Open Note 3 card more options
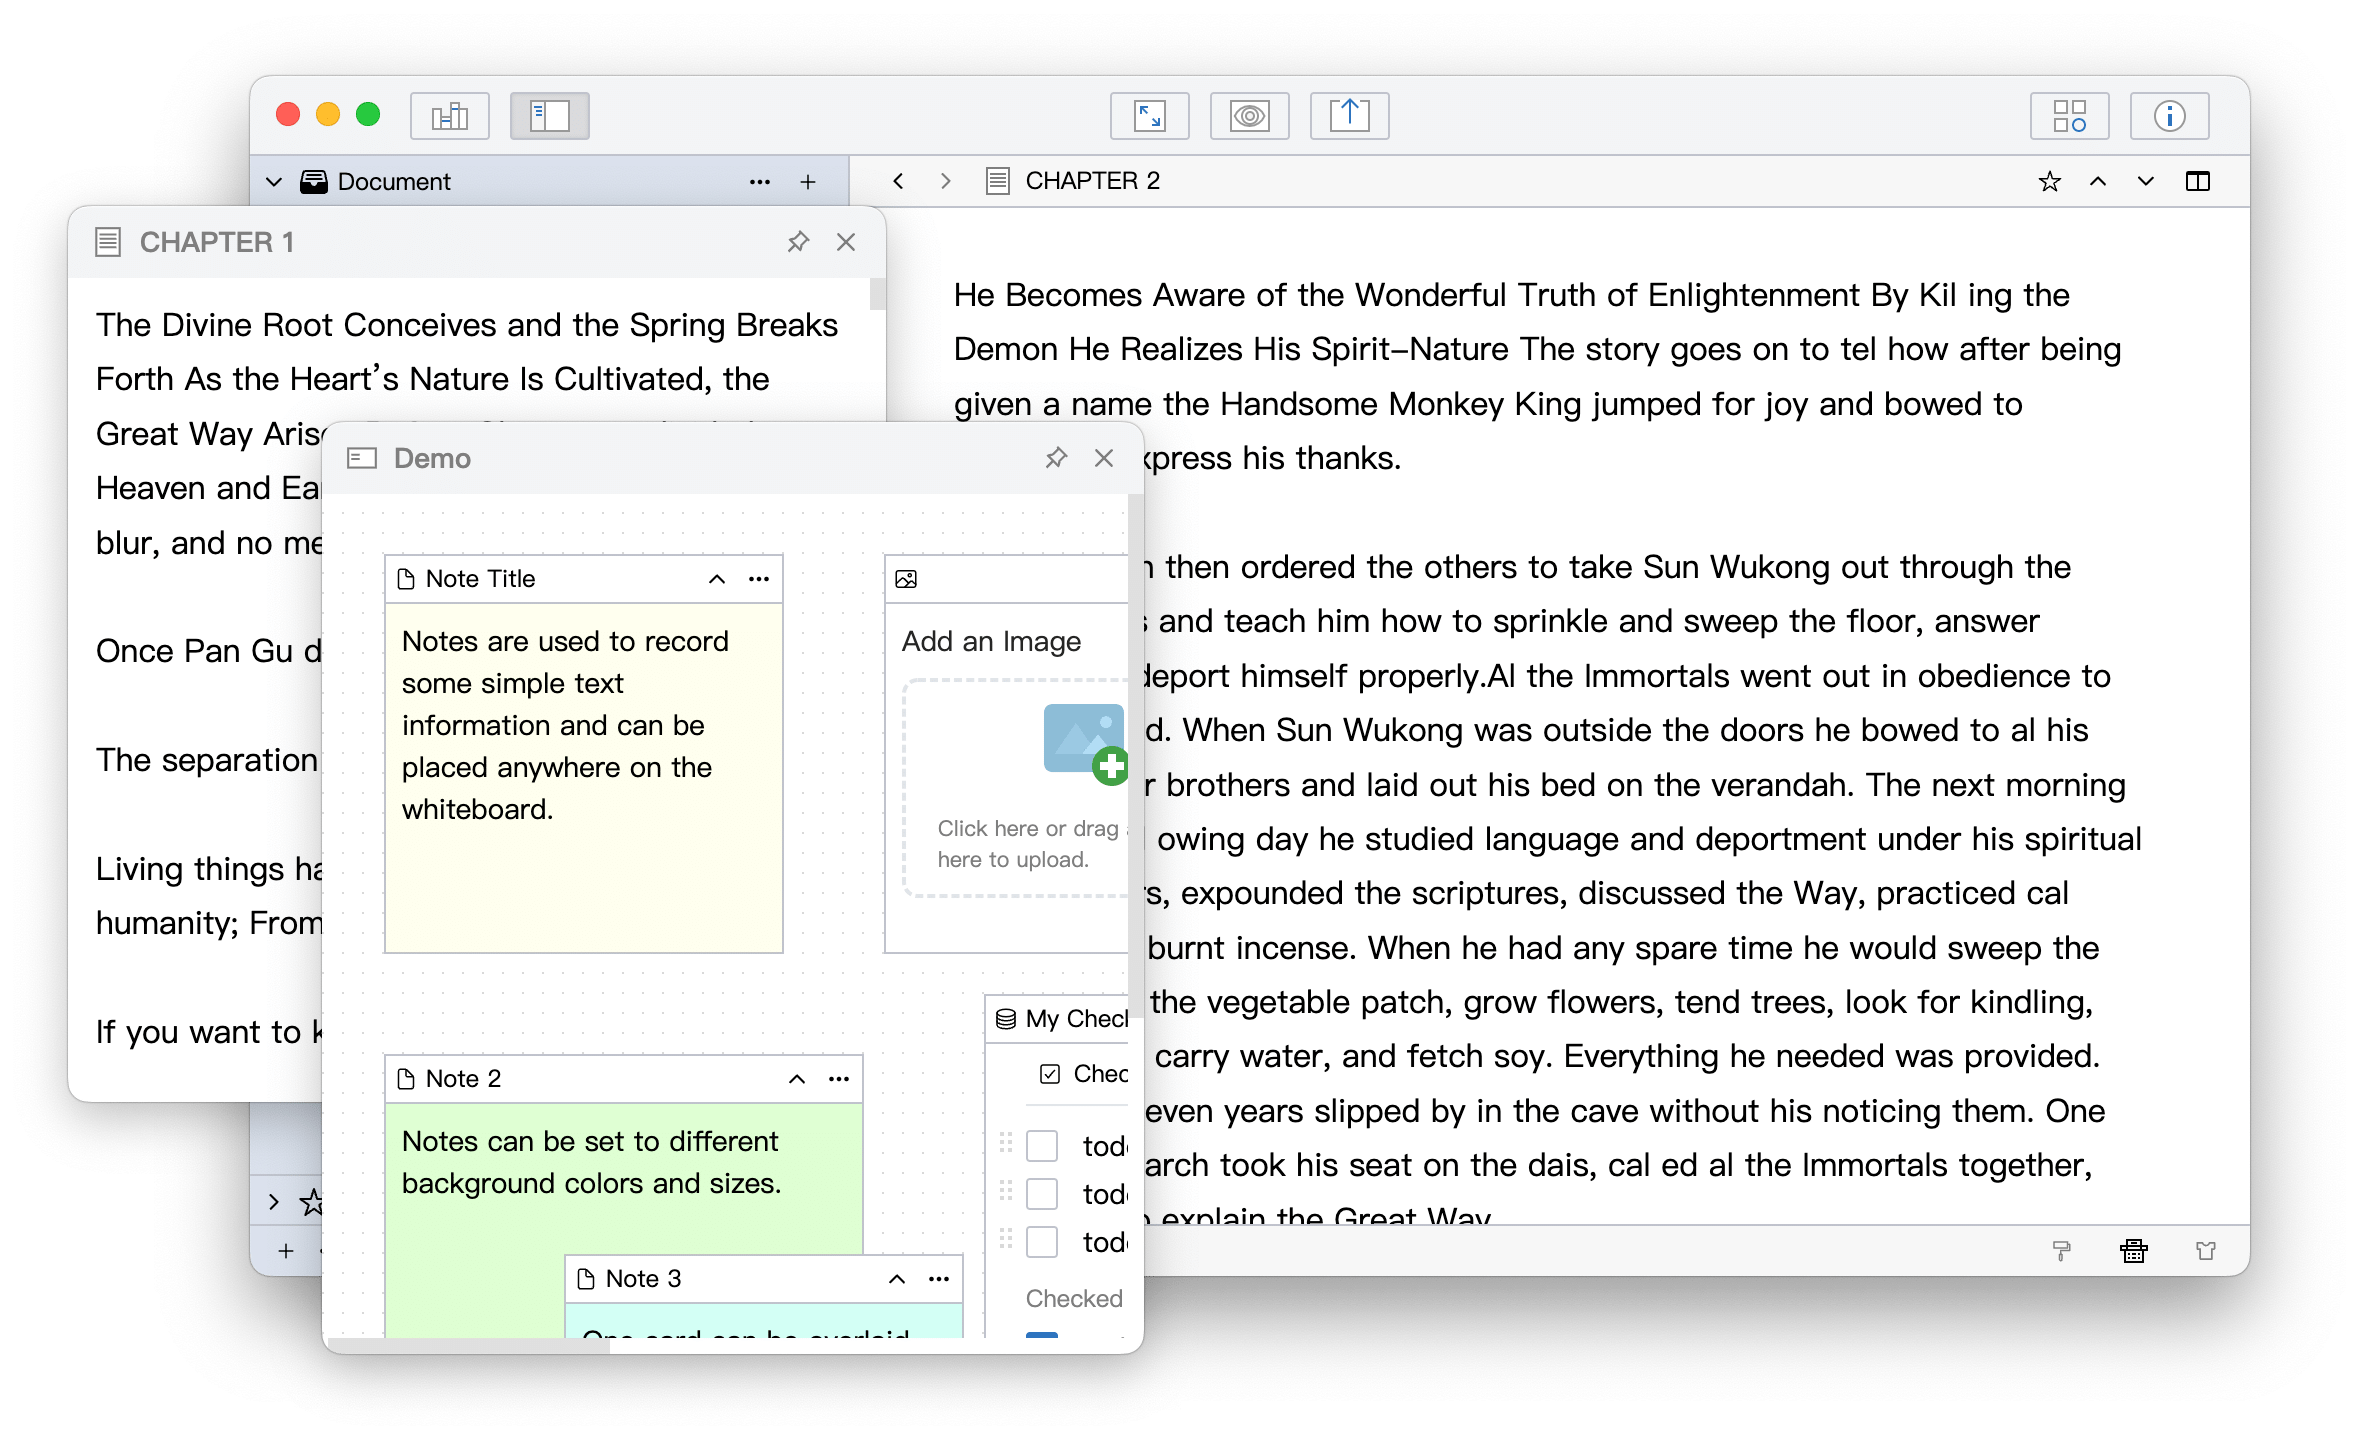 click(939, 1279)
